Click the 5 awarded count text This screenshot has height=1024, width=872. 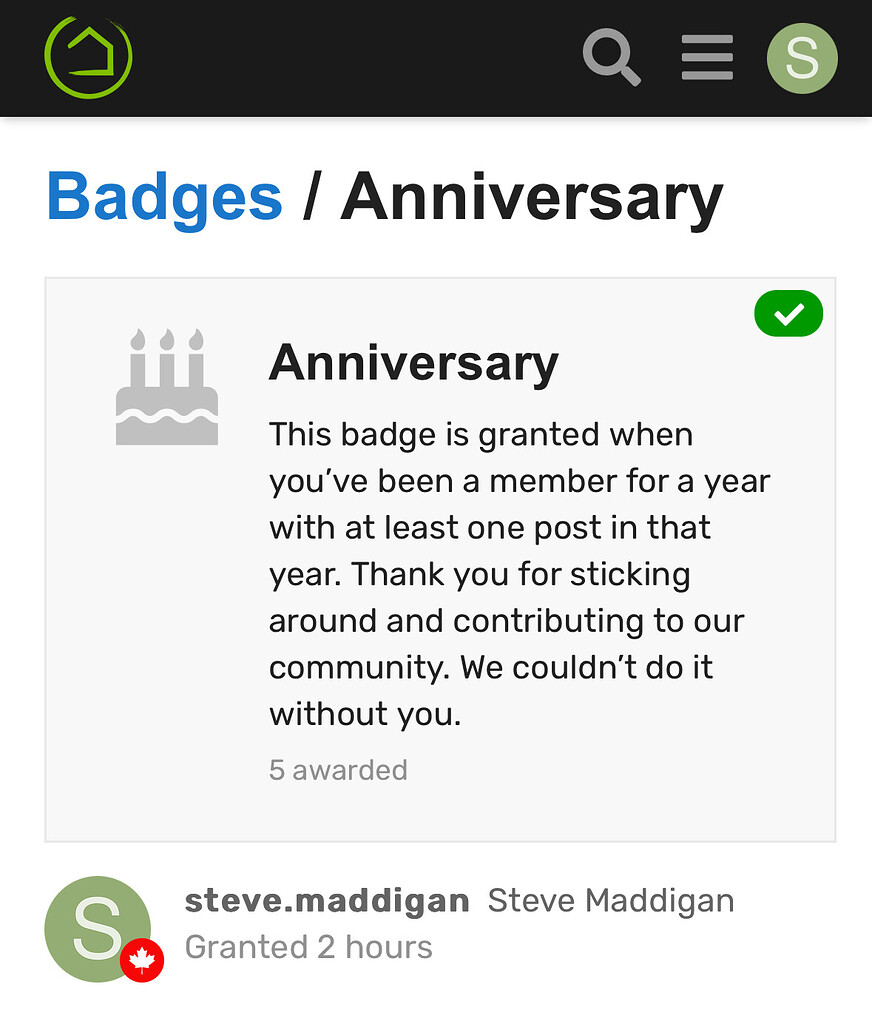click(338, 770)
